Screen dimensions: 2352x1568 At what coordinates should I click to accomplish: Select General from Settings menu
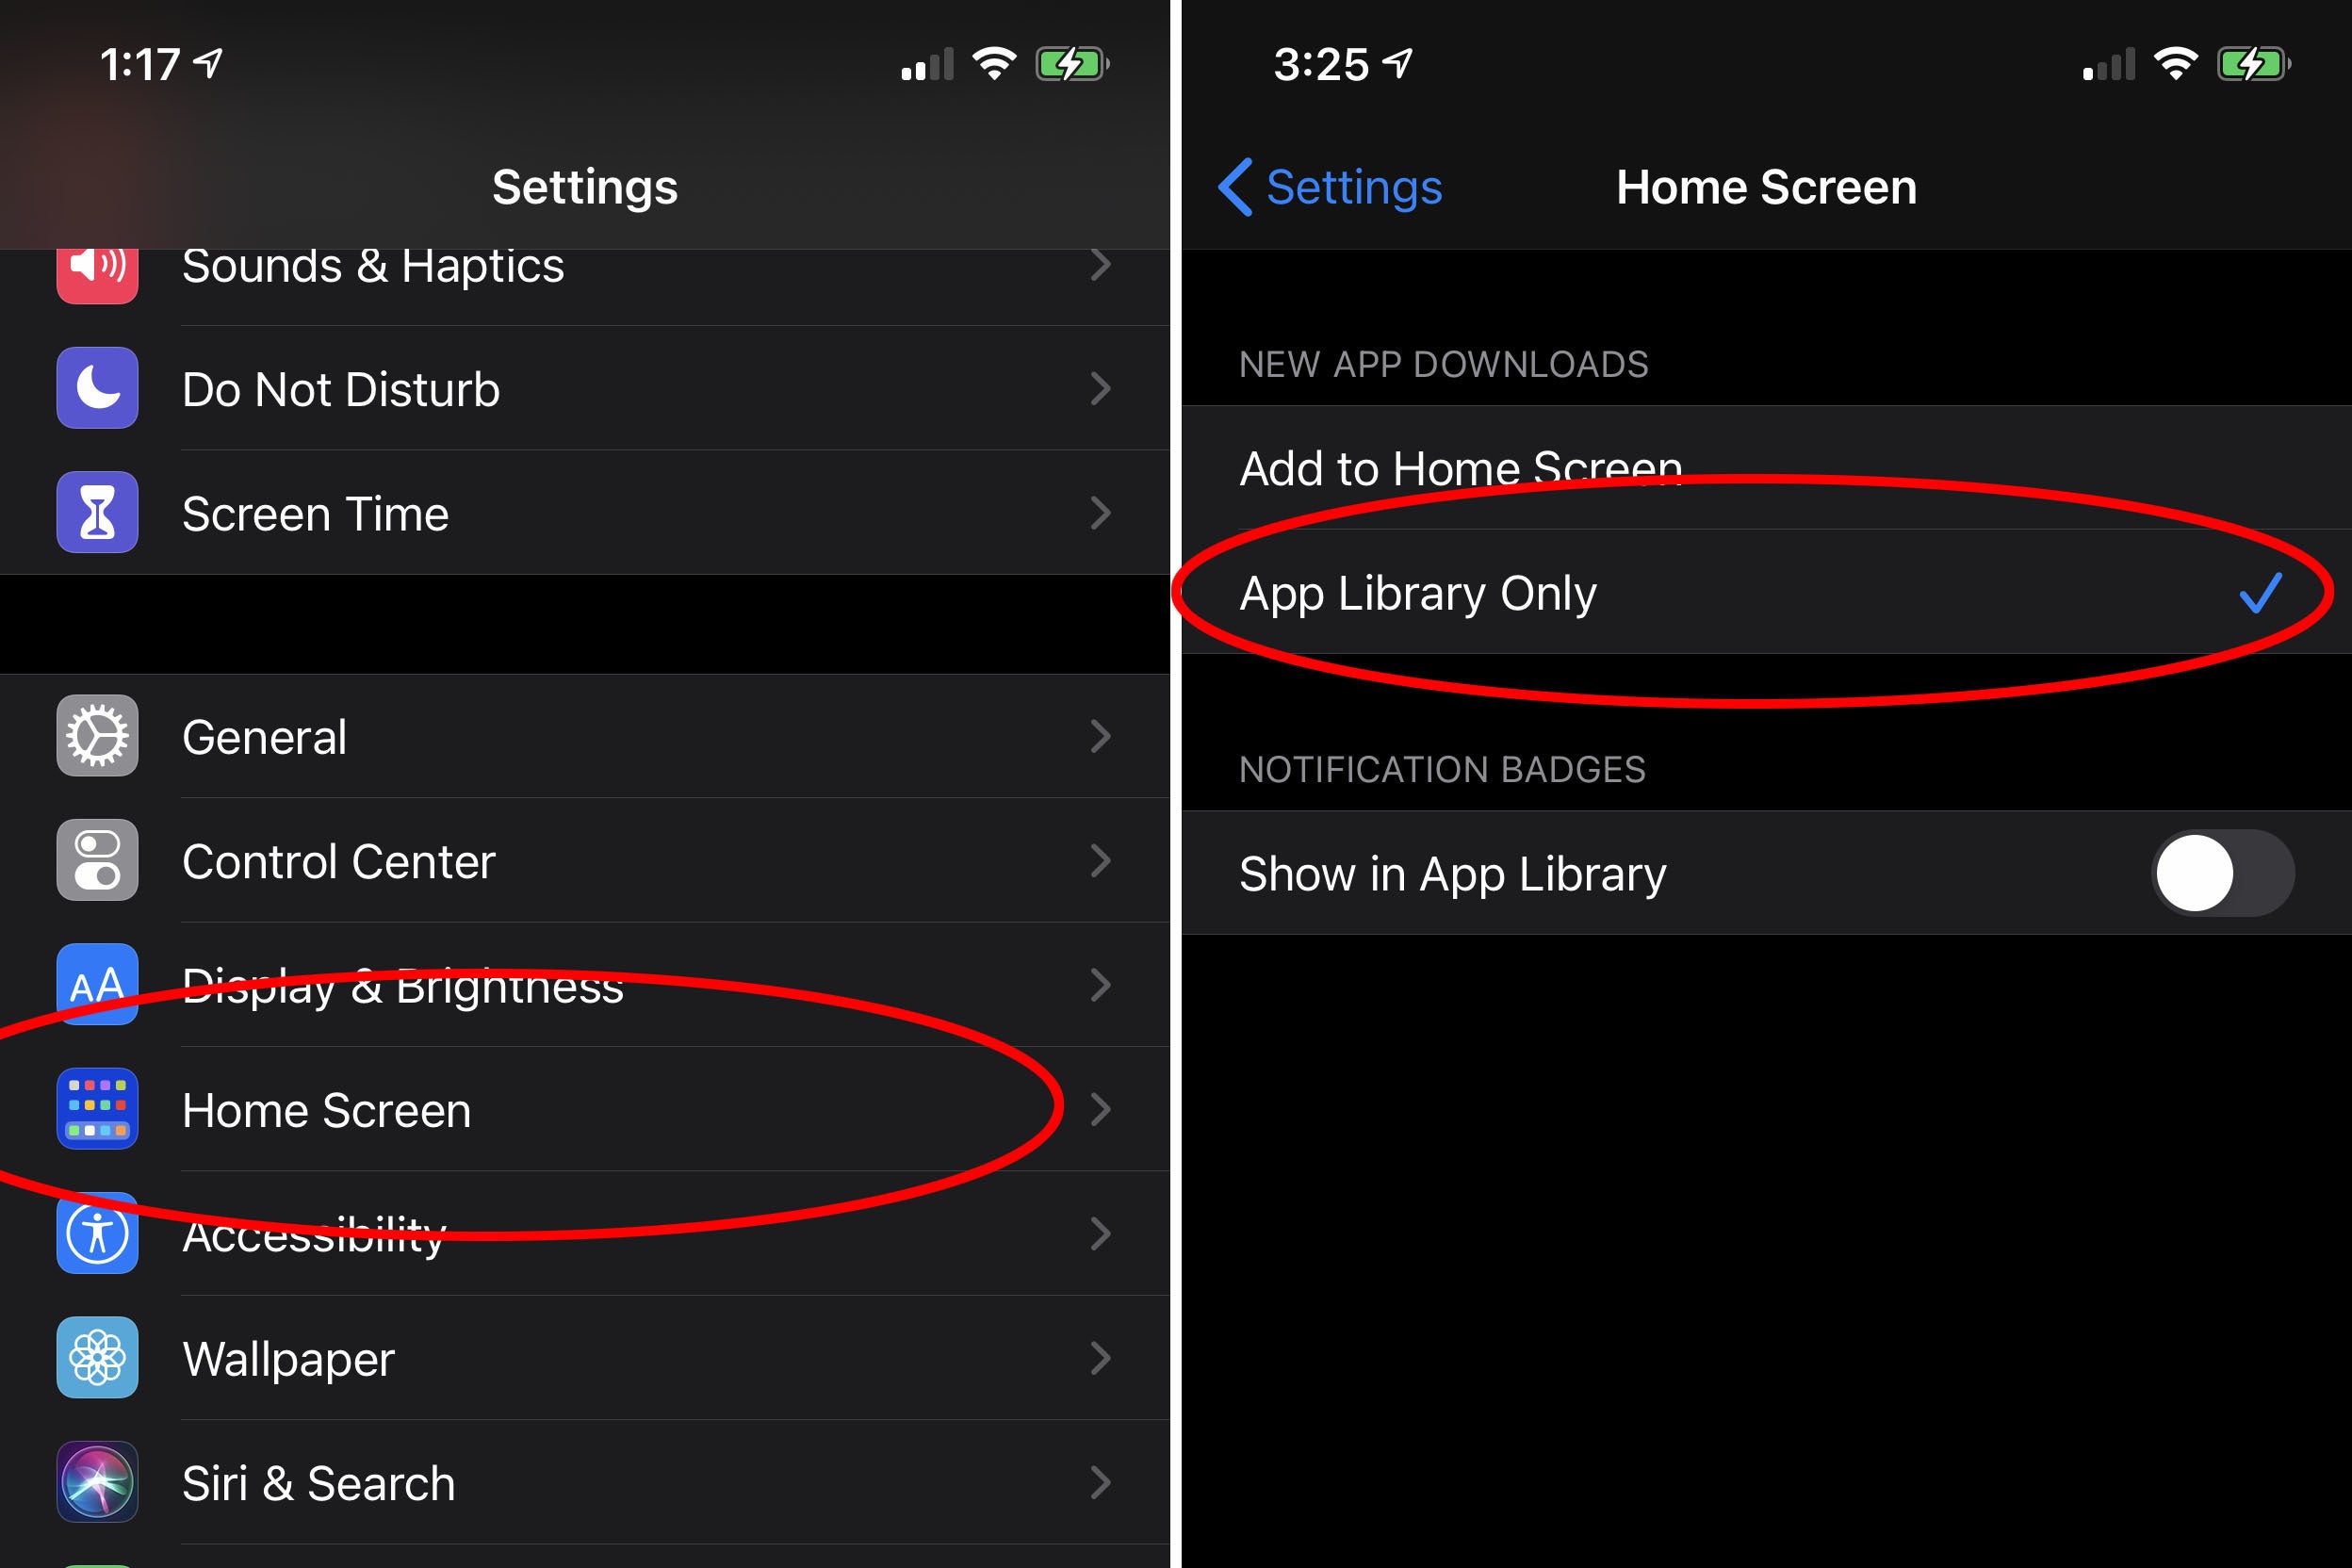(x=588, y=731)
